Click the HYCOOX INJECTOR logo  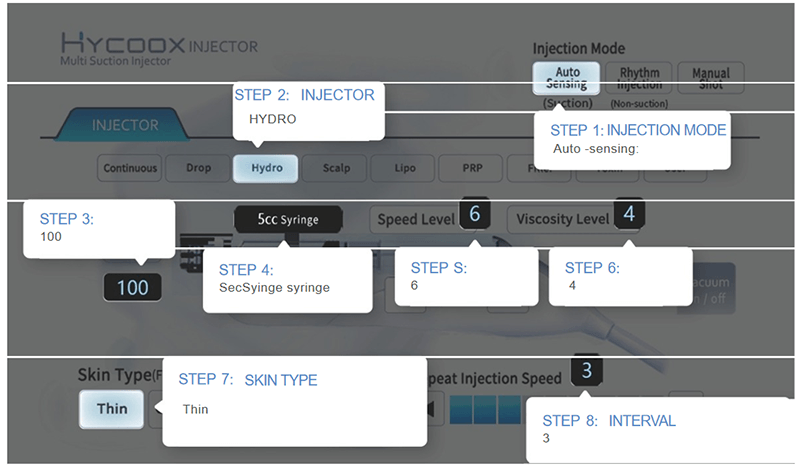click(x=160, y=44)
